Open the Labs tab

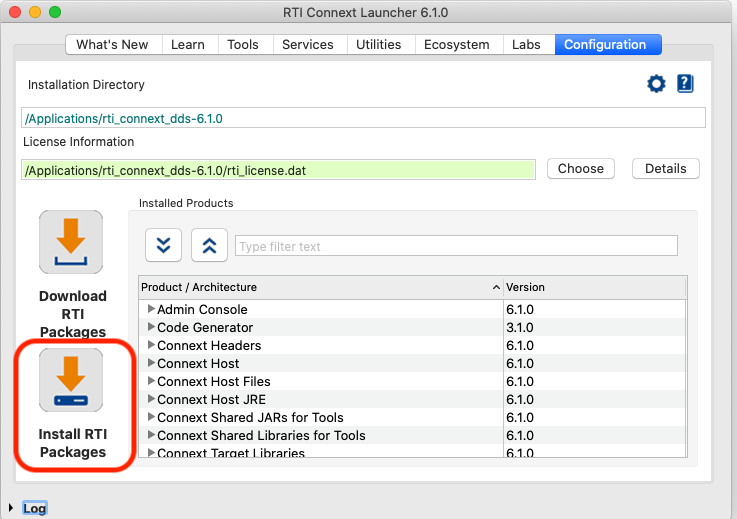526,45
